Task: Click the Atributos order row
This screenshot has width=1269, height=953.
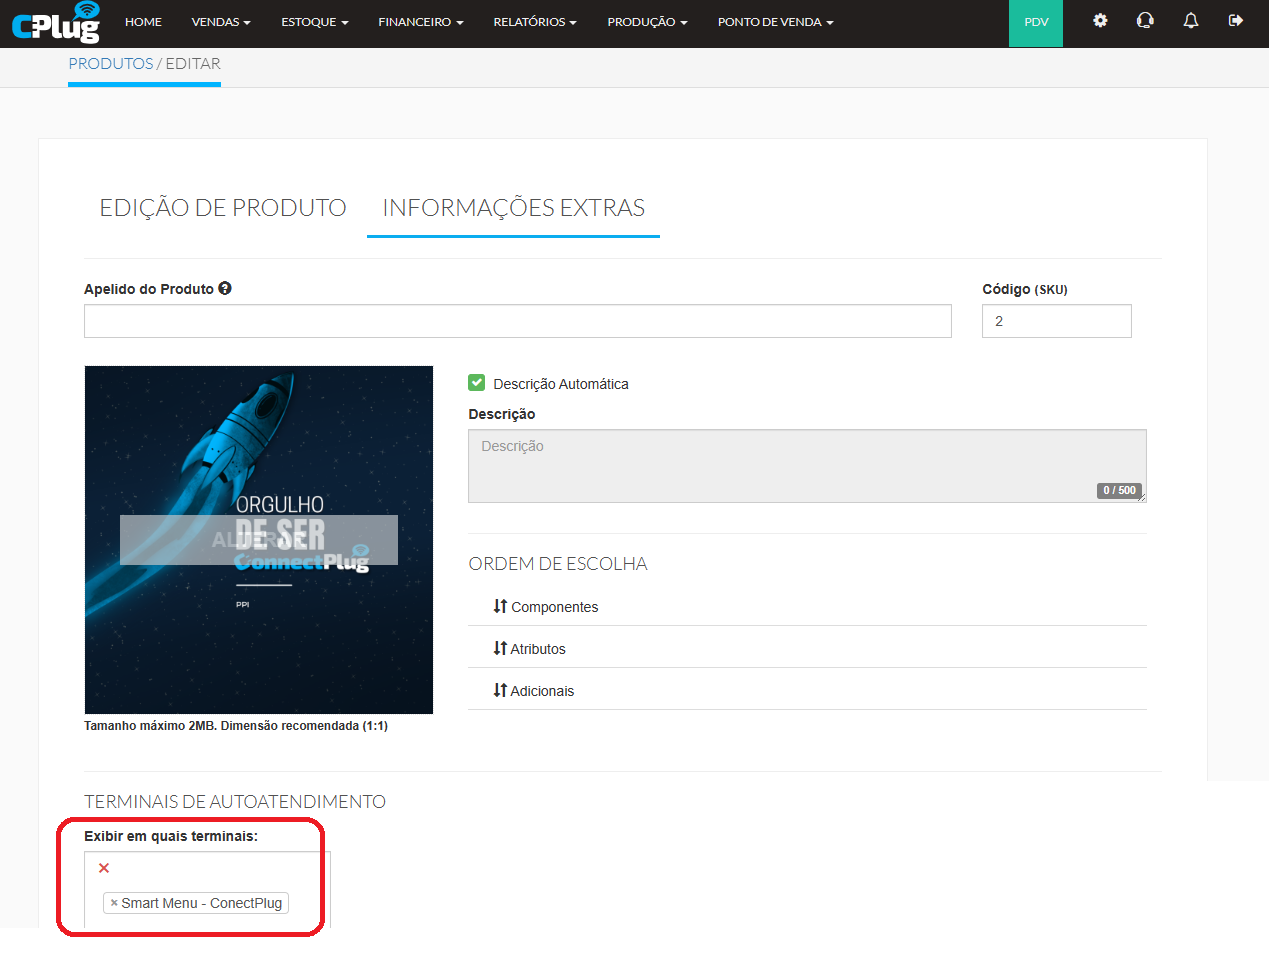Action: (x=807, y=648)
